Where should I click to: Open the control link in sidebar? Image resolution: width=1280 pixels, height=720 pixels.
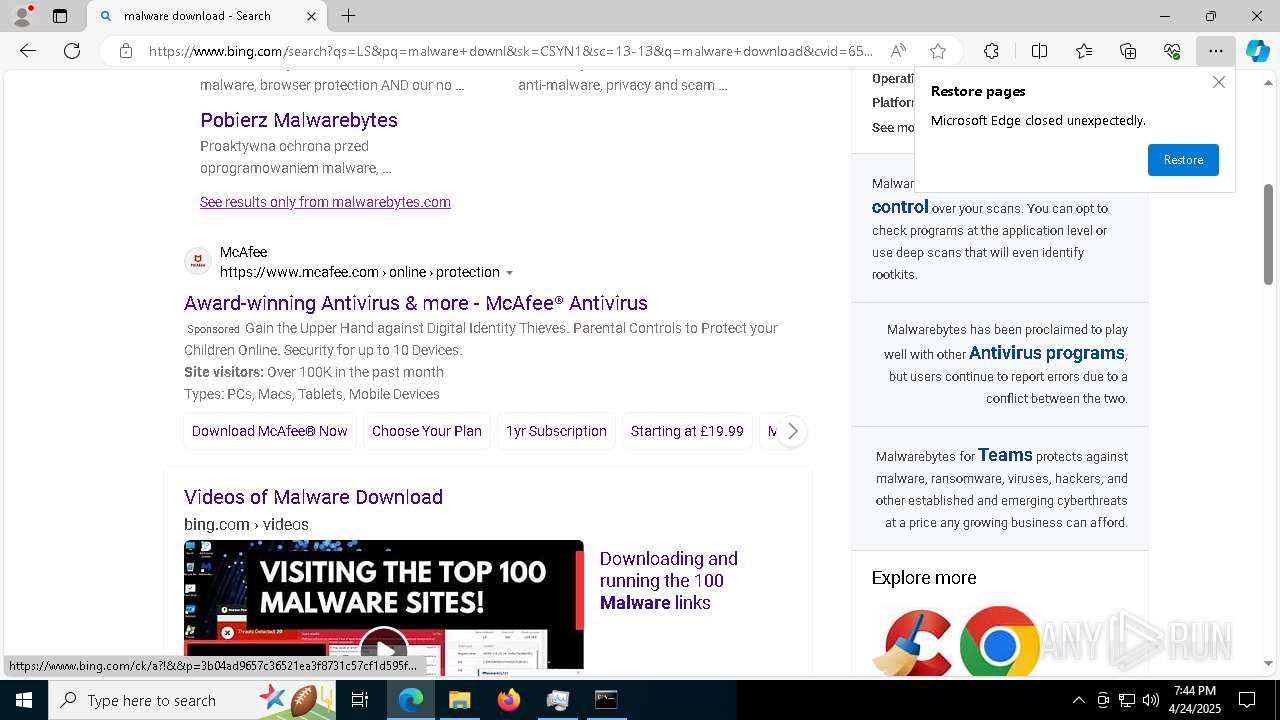900,207
